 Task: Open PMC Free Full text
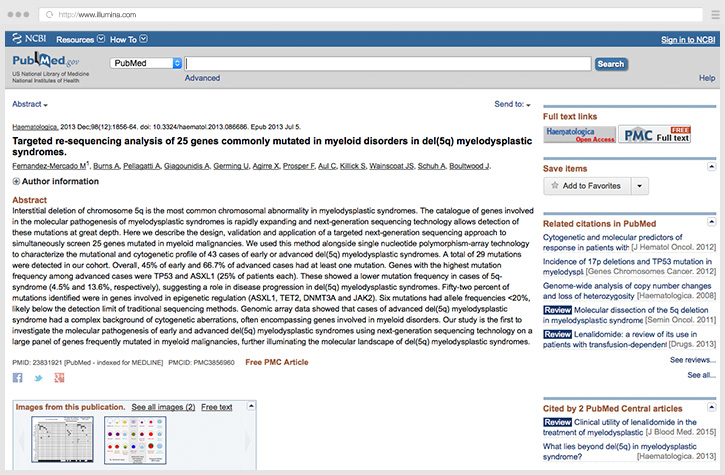656,133
